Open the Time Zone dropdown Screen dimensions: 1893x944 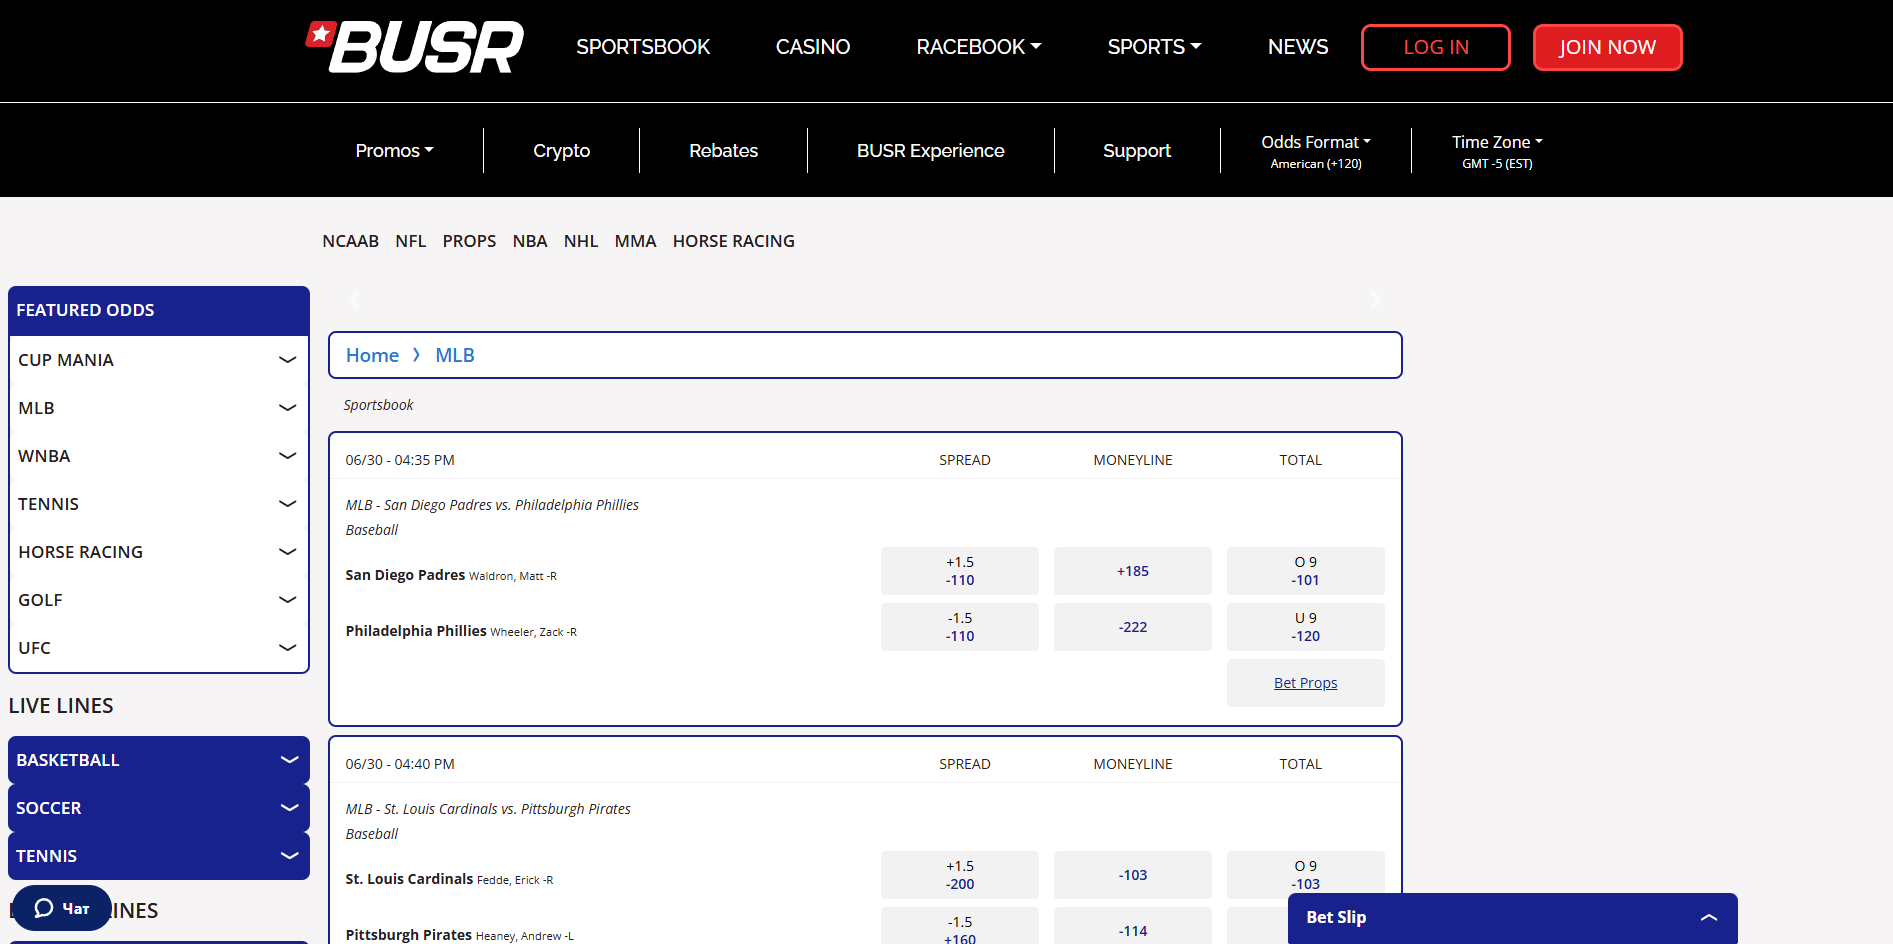(1497, 151)
